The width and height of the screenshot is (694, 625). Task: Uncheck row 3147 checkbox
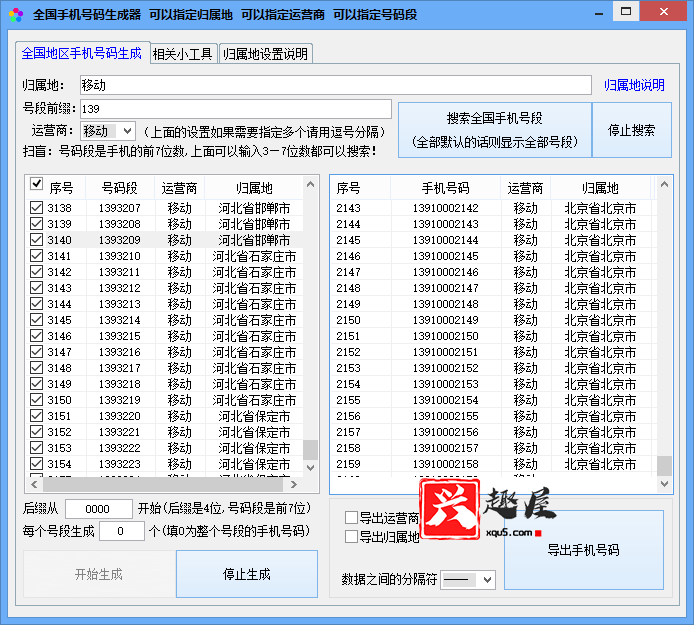(x=36, y=352)
